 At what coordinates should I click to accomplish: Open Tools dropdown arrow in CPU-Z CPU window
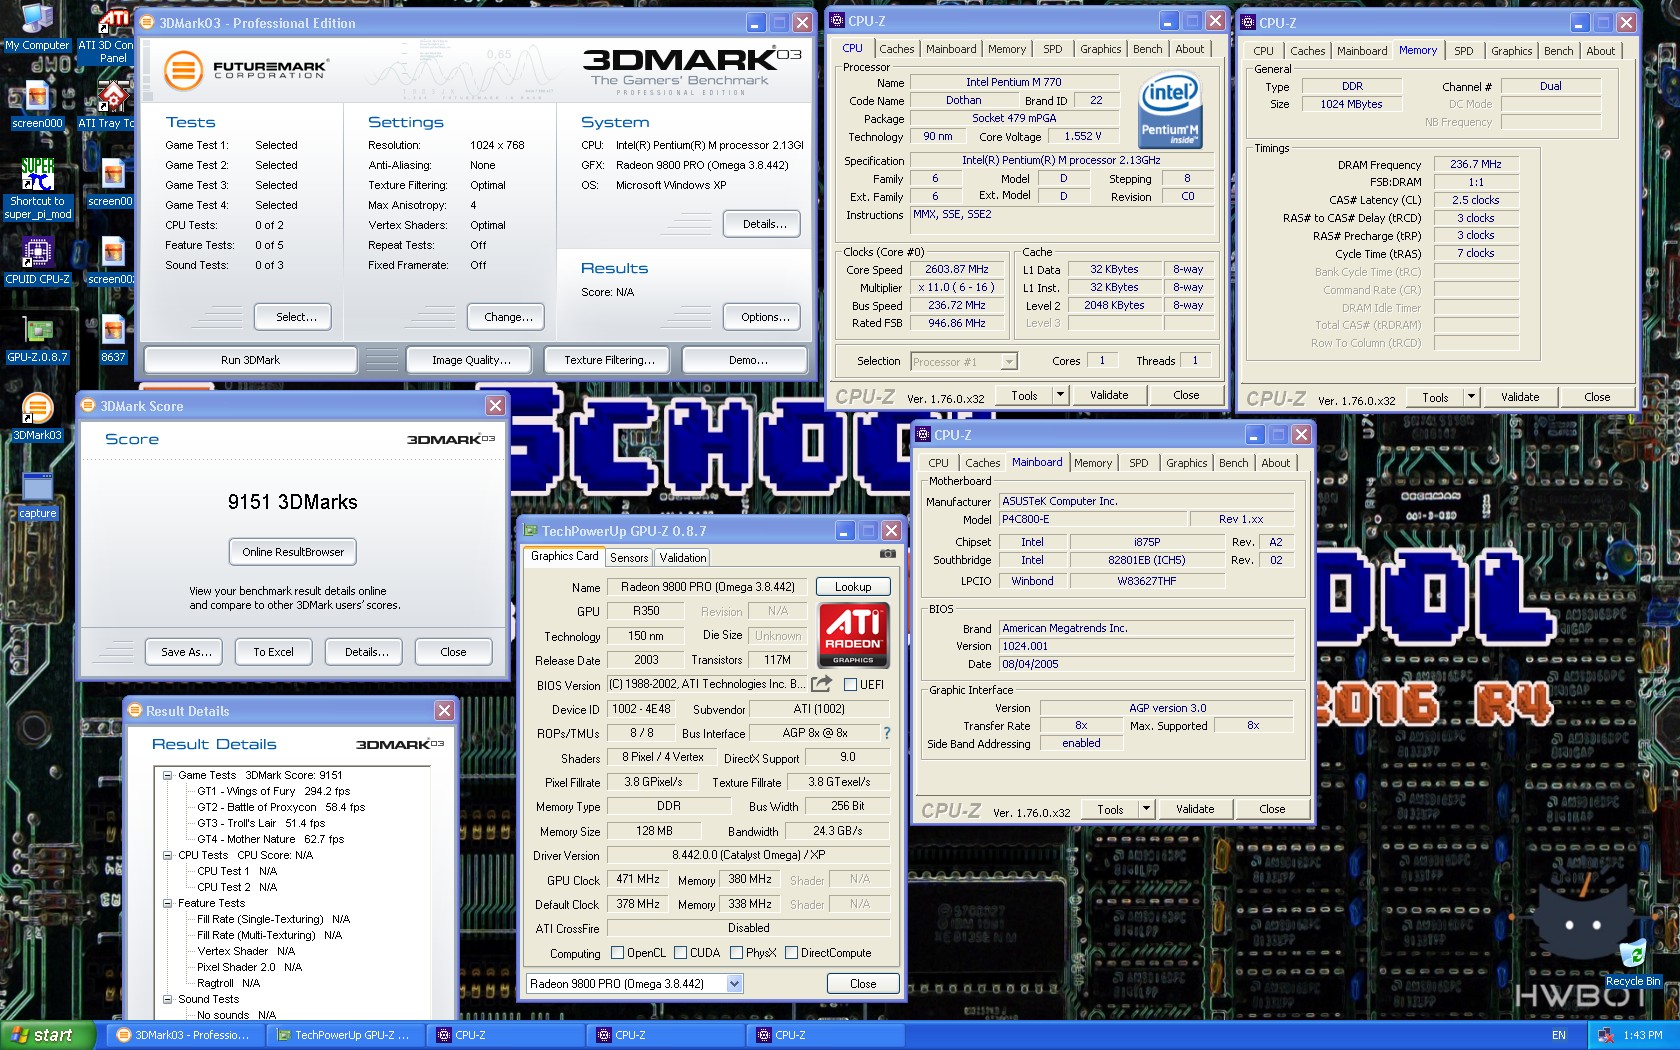pyautogui.click(x=1060, y=395)
